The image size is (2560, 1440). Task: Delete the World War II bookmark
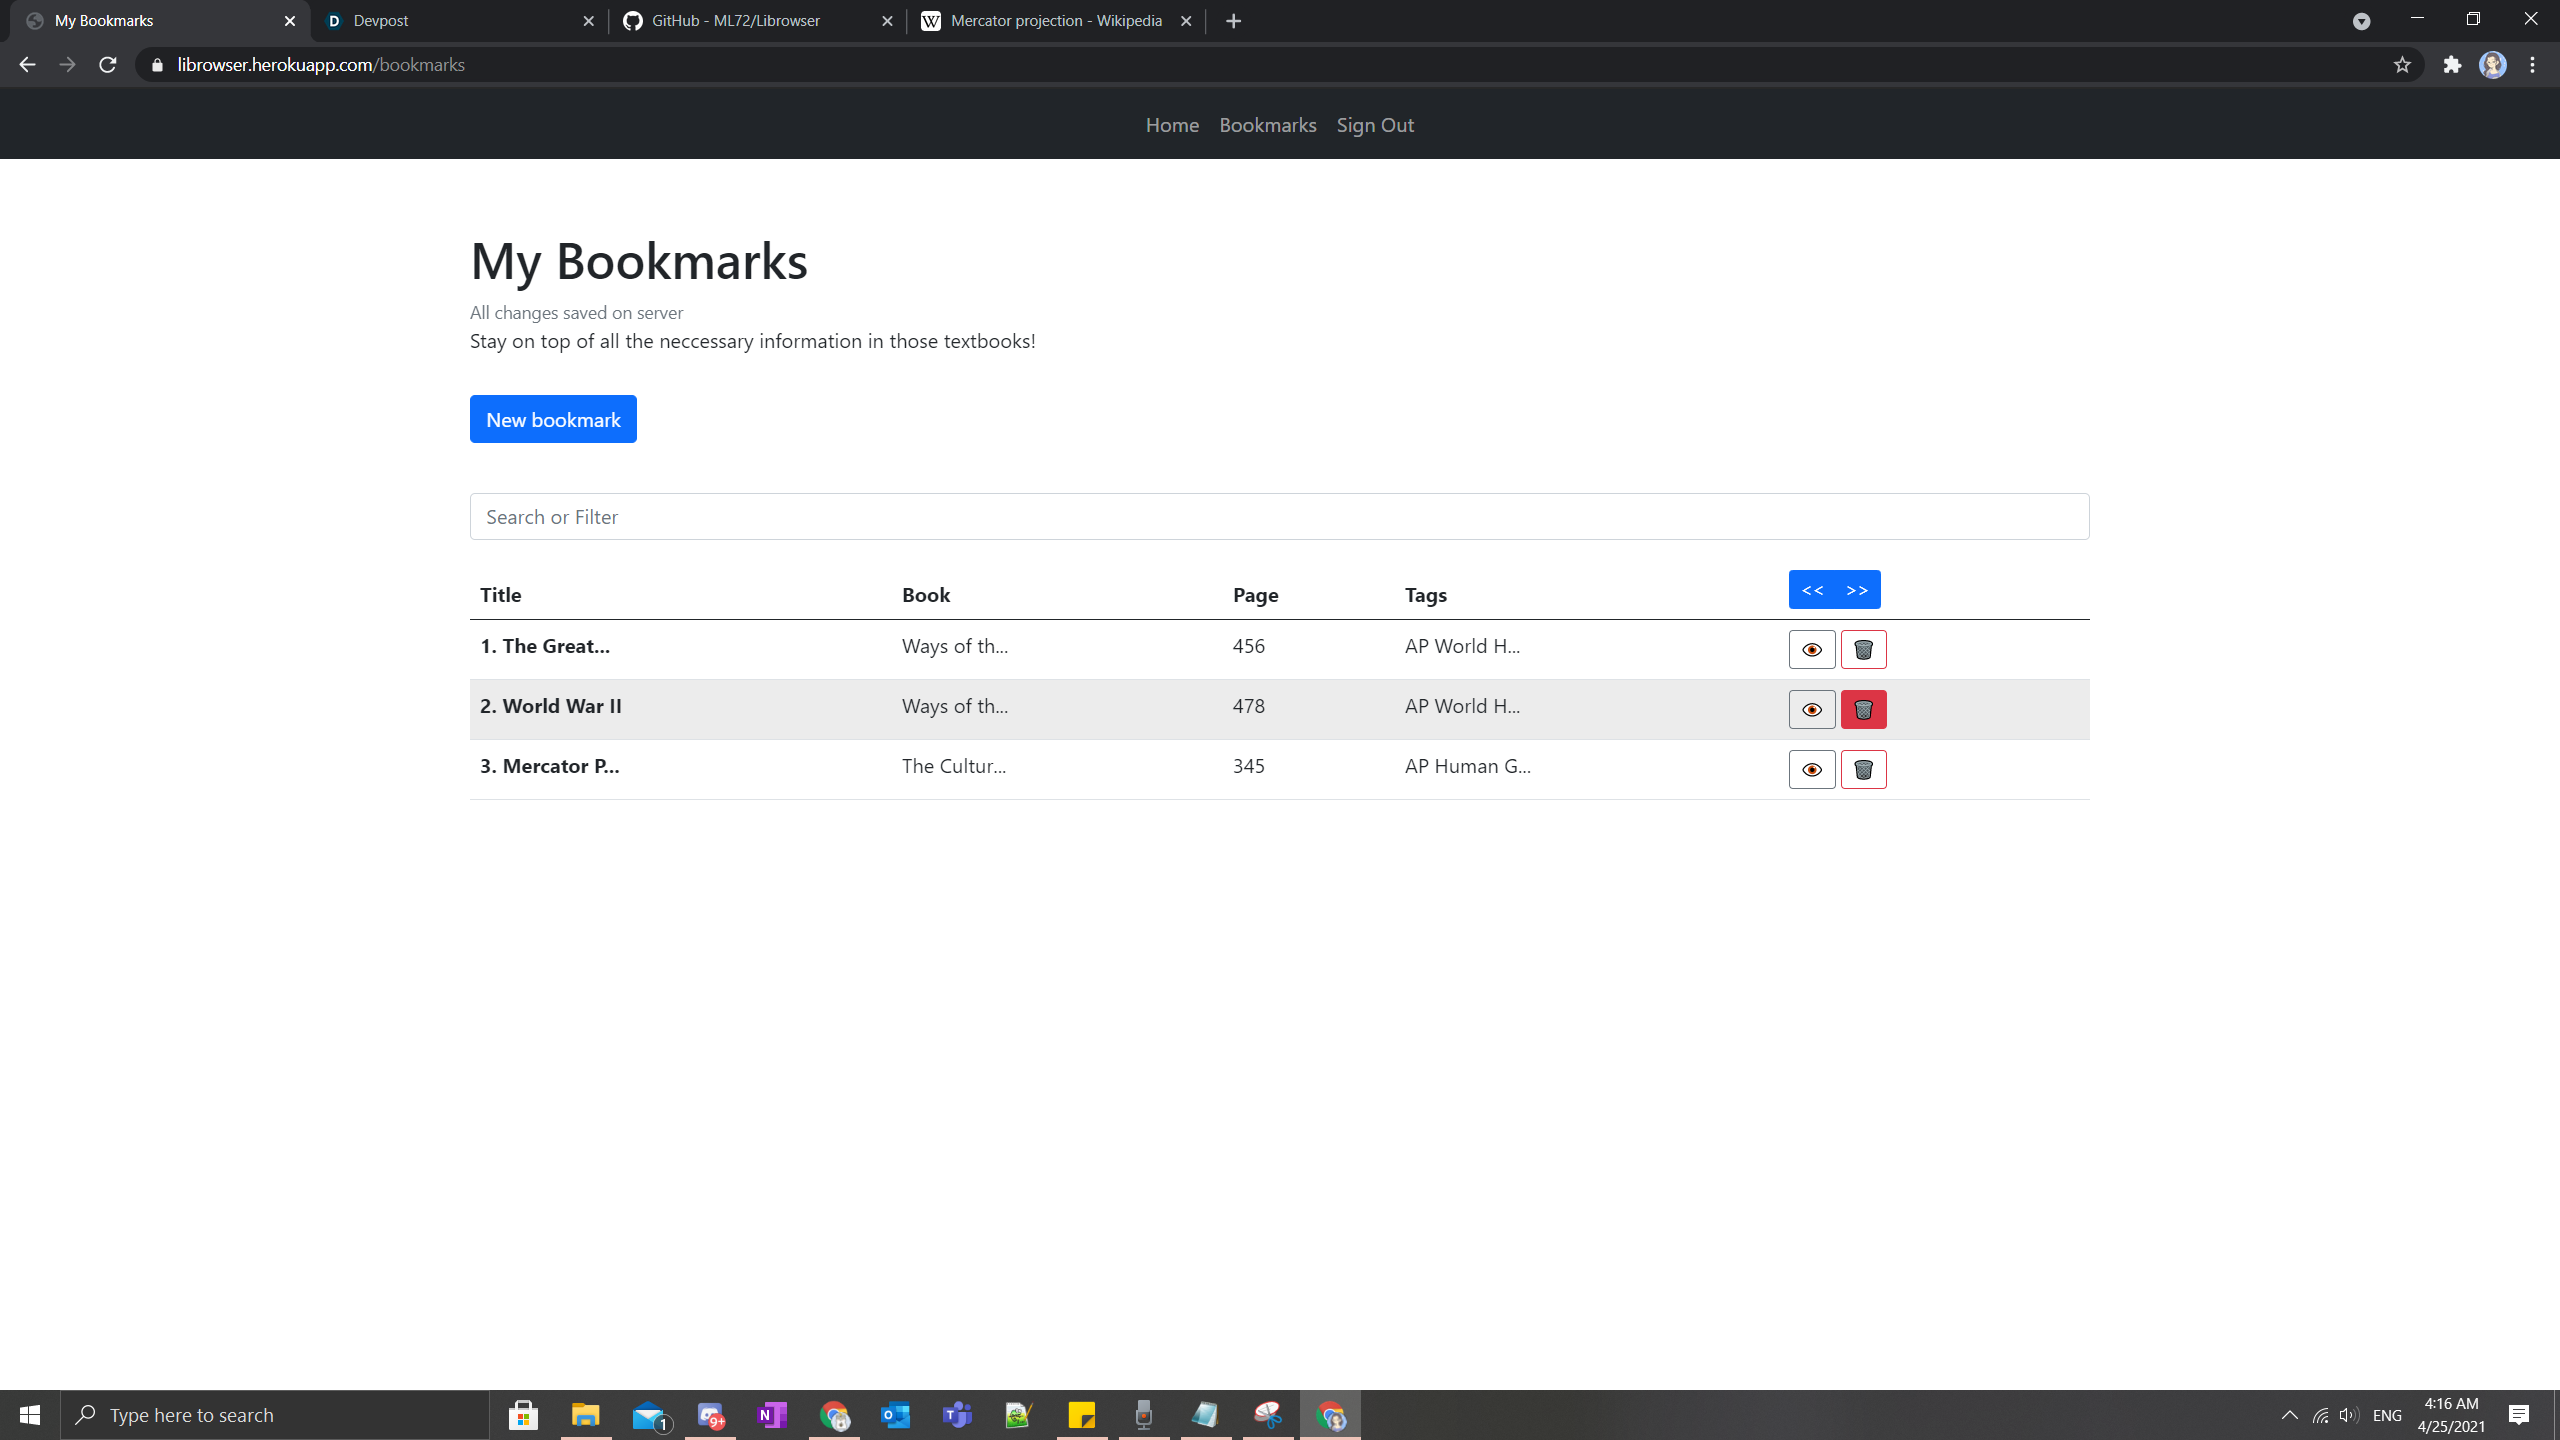pyautogui.click(x=1863, y=709)
